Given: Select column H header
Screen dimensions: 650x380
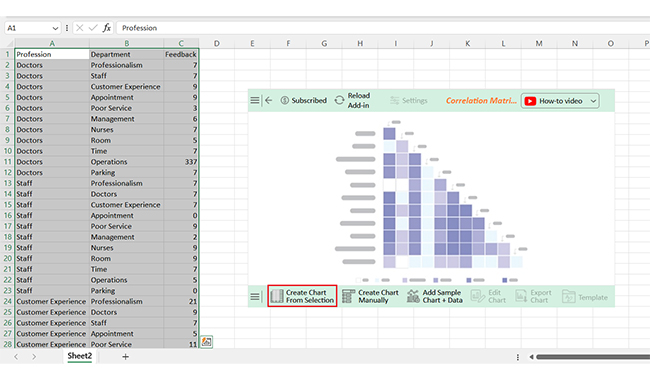Looking at the screenshot, I should pos(360,44).
